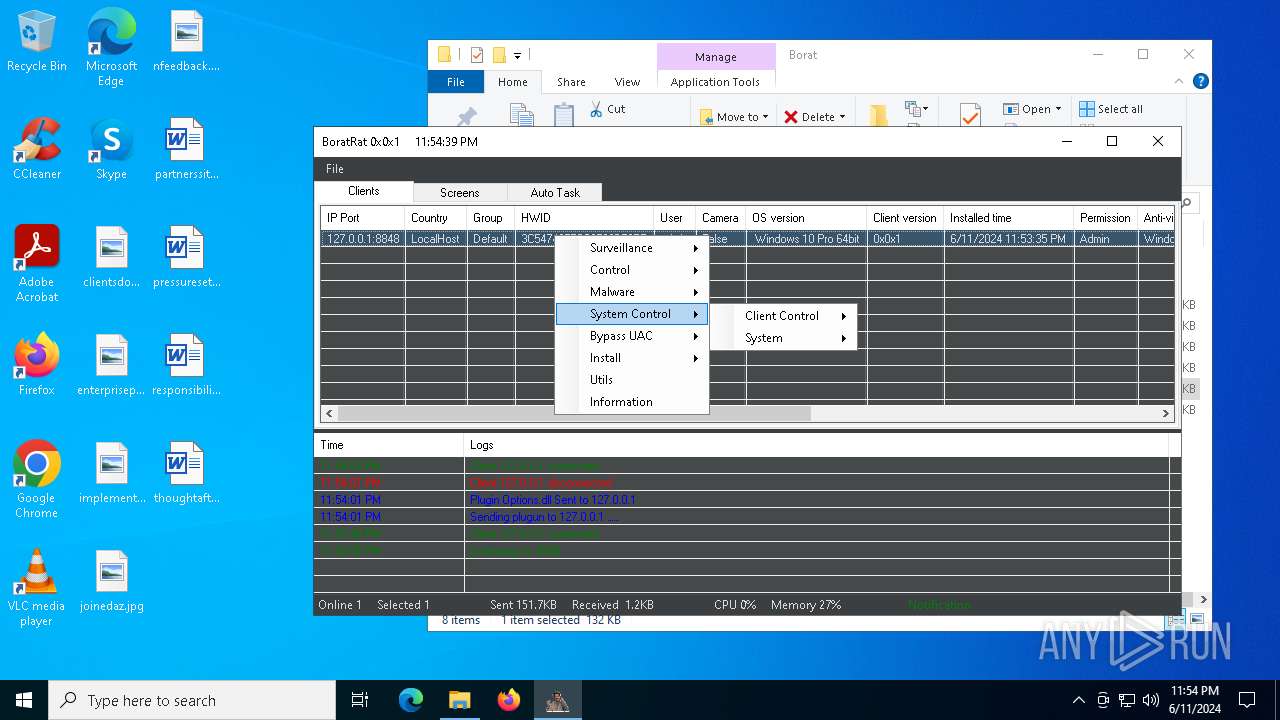Open Edge from the taskbar
1280x720 pixels.
(411, 700)
